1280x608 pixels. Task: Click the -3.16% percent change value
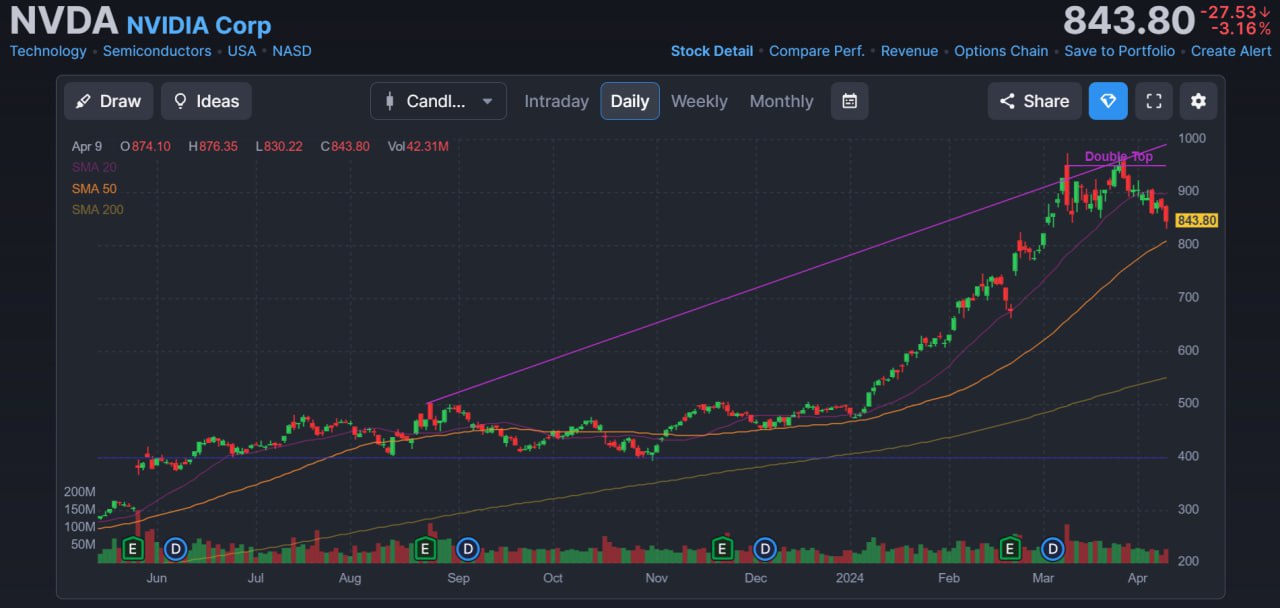(1241, 29)
